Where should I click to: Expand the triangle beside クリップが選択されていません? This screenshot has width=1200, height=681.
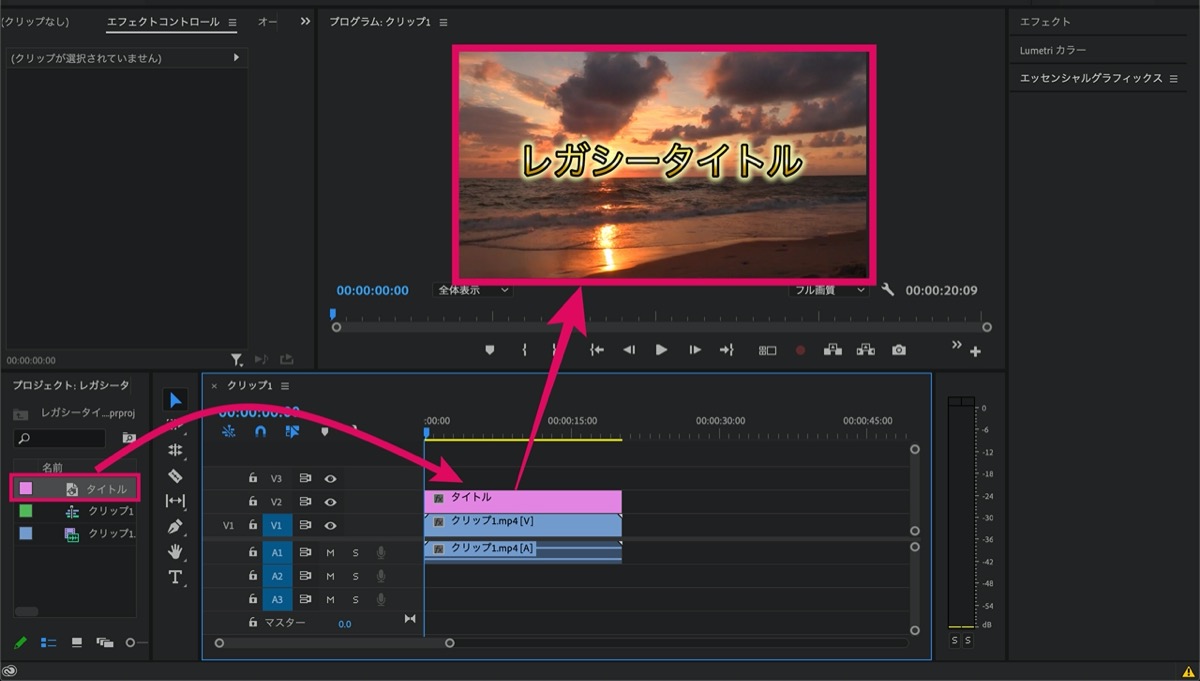pyautogui.click(x=236, y=58)
